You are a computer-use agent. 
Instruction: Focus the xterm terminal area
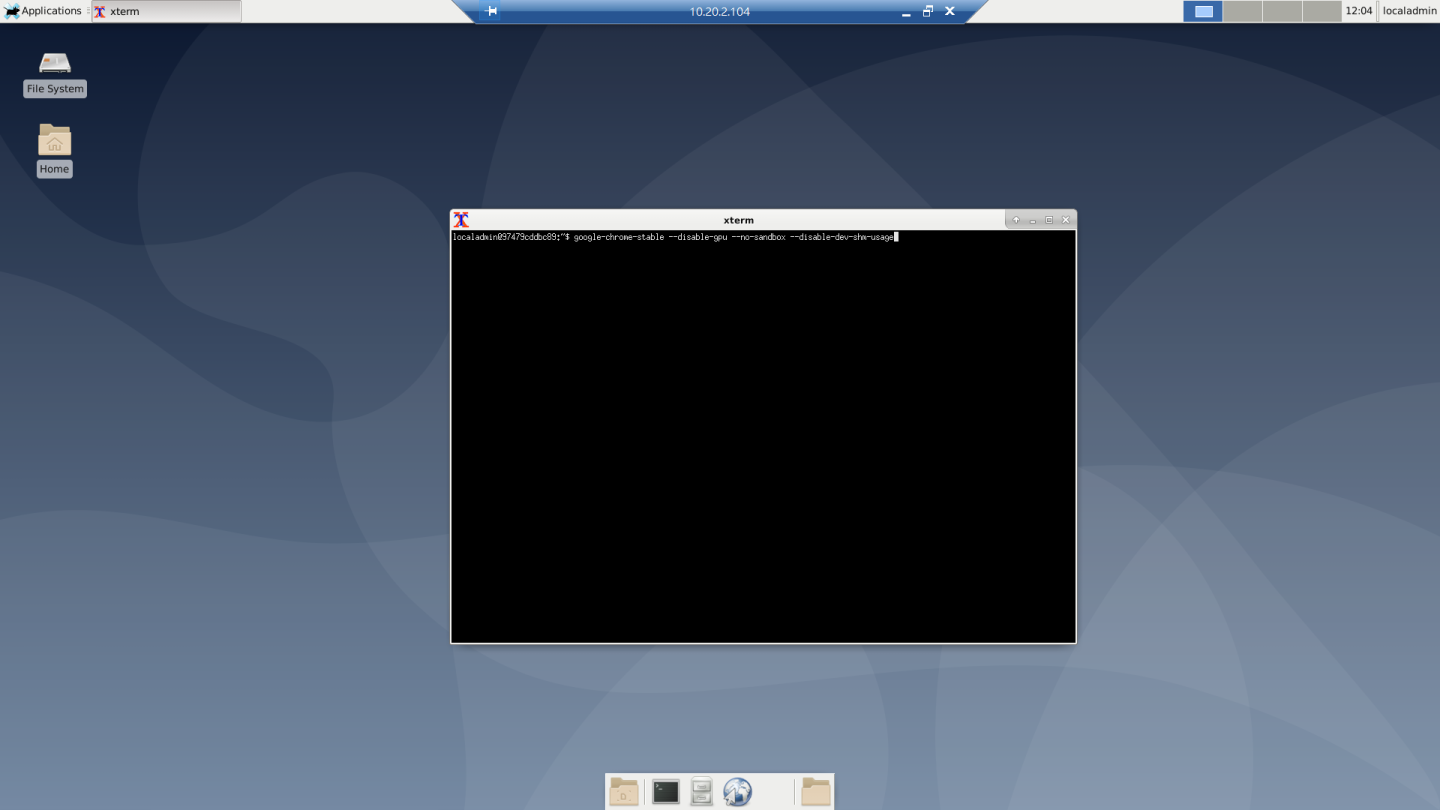[763, 437]
